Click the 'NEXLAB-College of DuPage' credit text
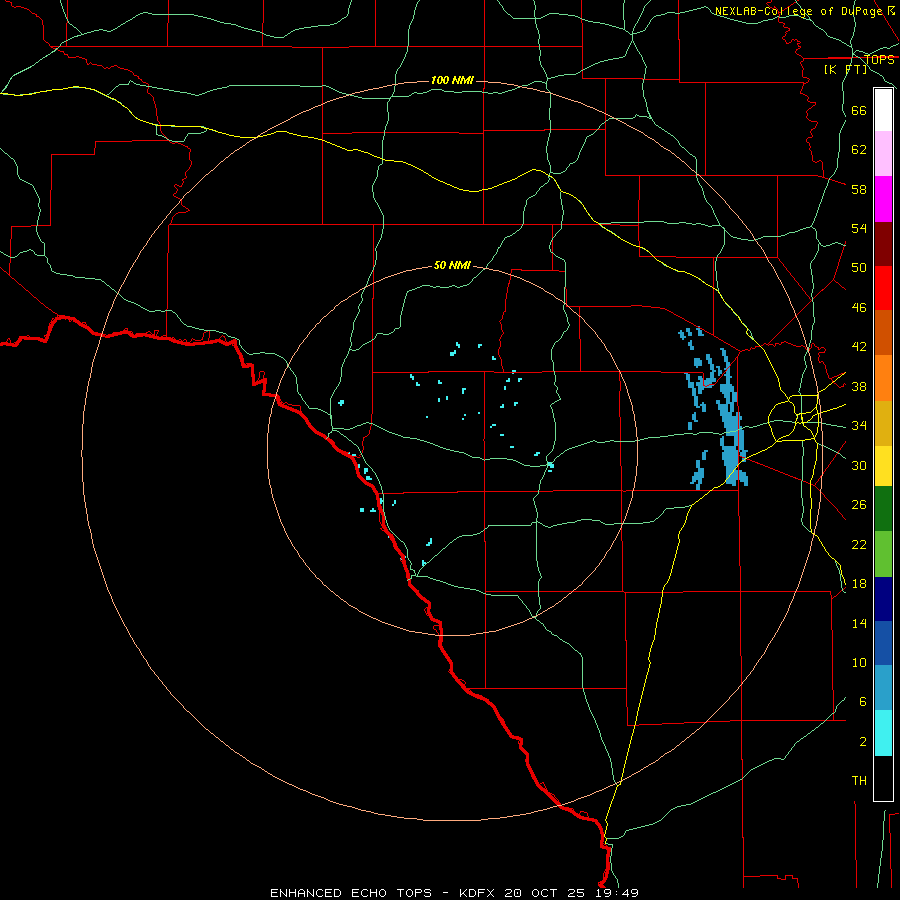Screen dimensions: 900x900 click(798, 11)
